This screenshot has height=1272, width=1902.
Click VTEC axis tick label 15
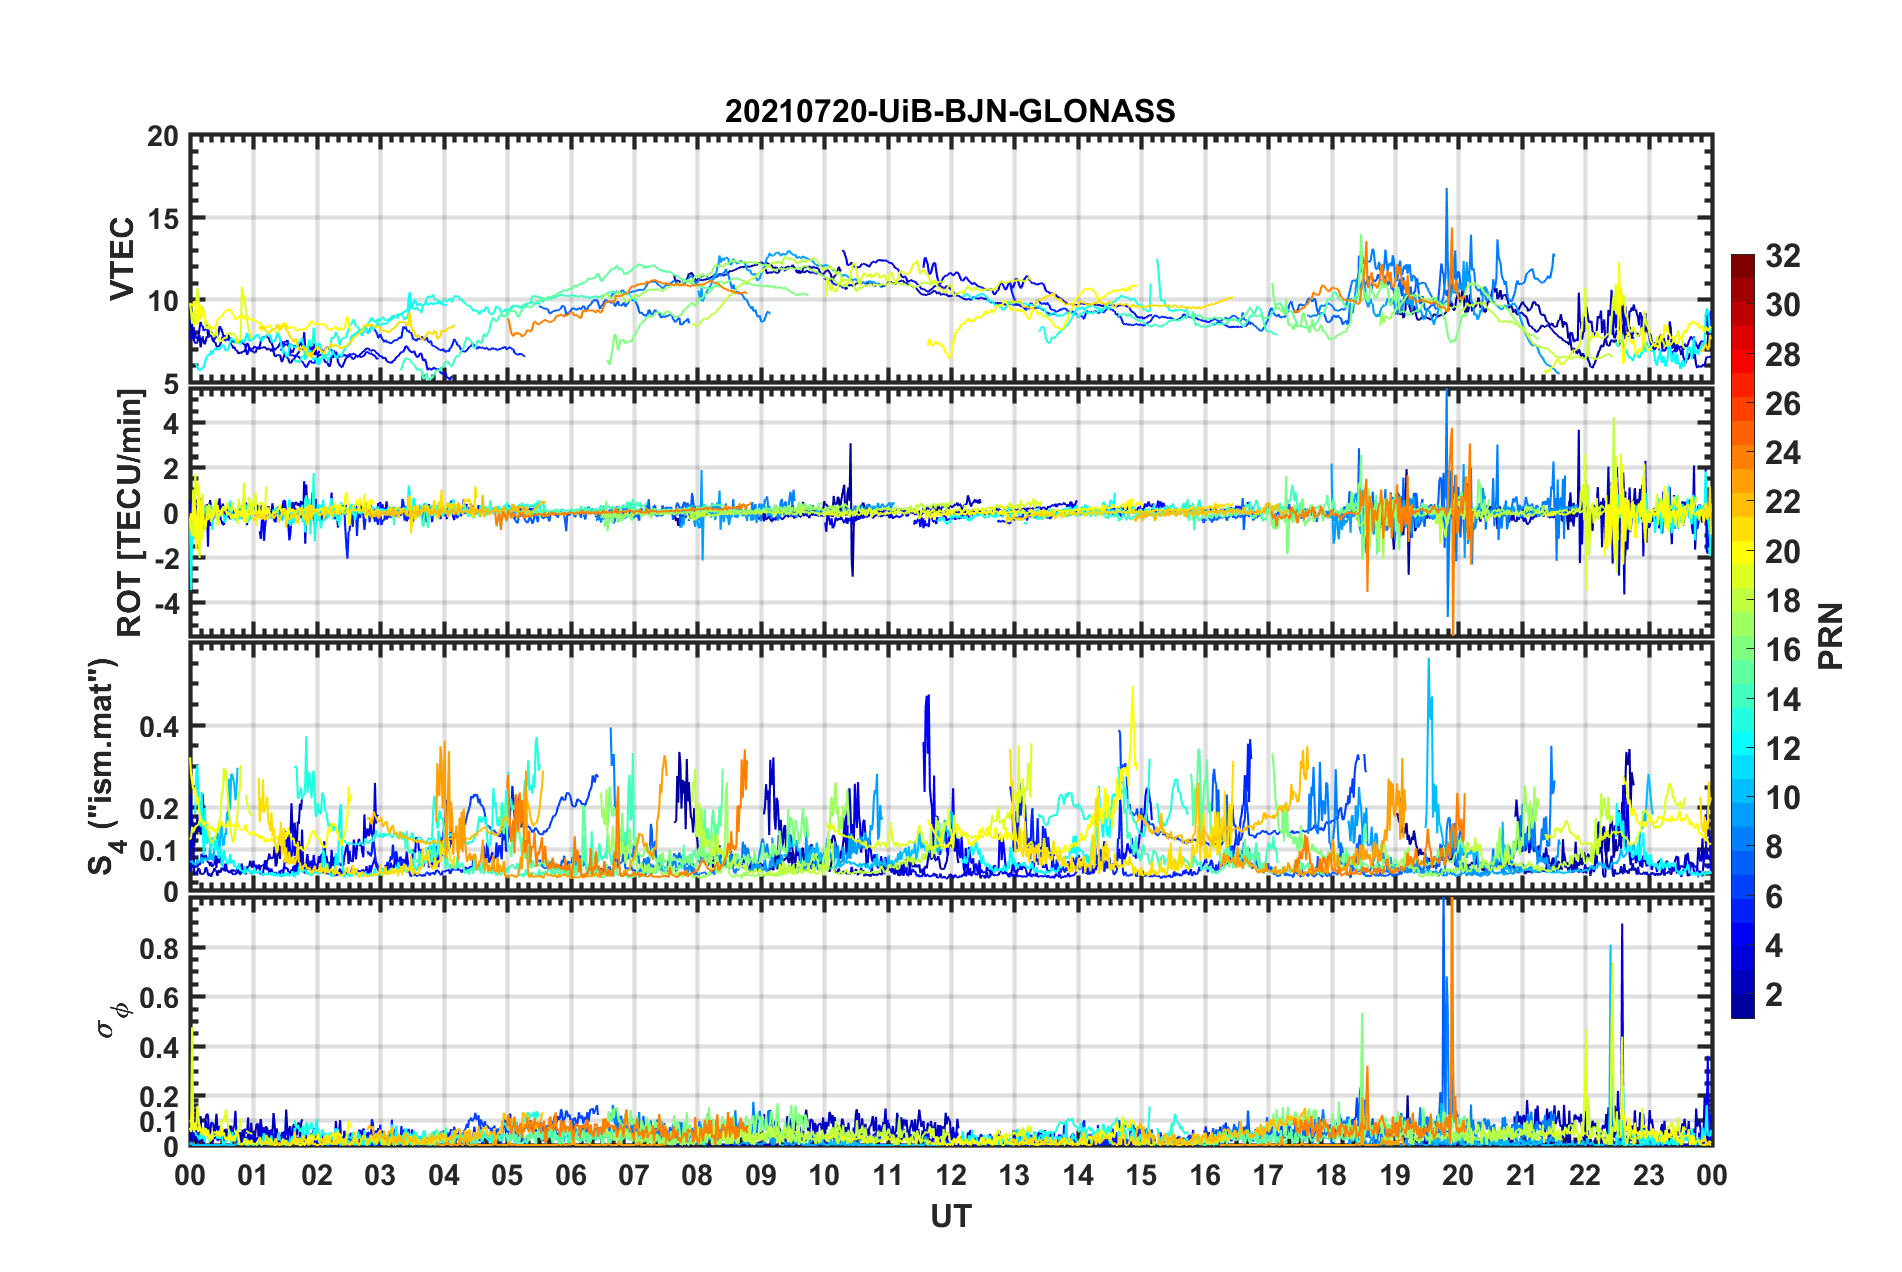(x=163, y=219)
